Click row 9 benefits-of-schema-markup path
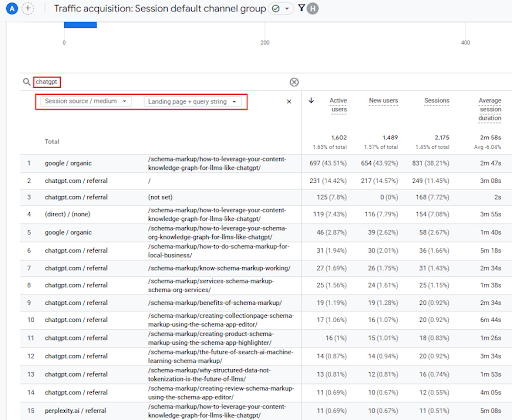 pyautogui.click(x=215, y=303)
